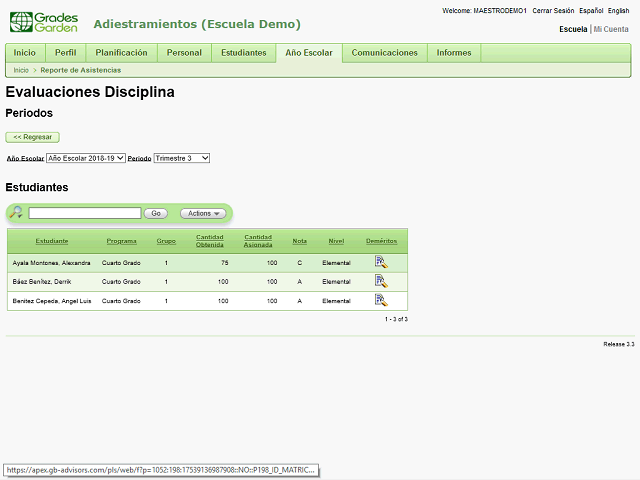Open the Periodo Trimestre 3 dropdown

click(x=182, y=158)
